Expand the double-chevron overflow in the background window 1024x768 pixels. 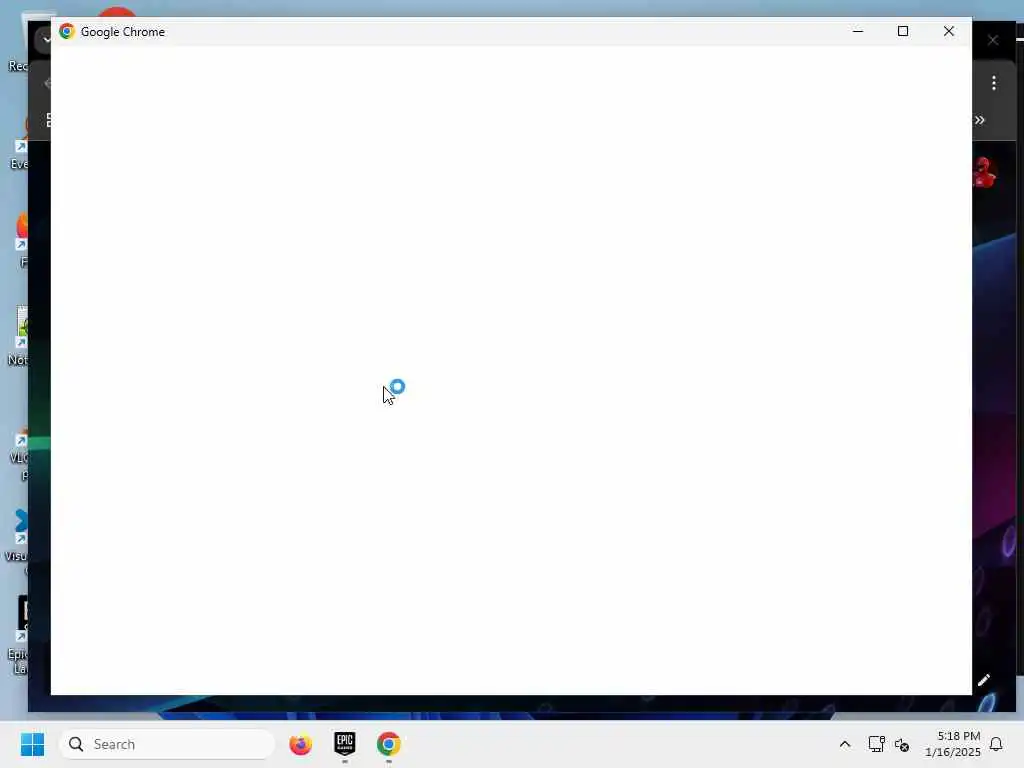click(x=980, y=120)
